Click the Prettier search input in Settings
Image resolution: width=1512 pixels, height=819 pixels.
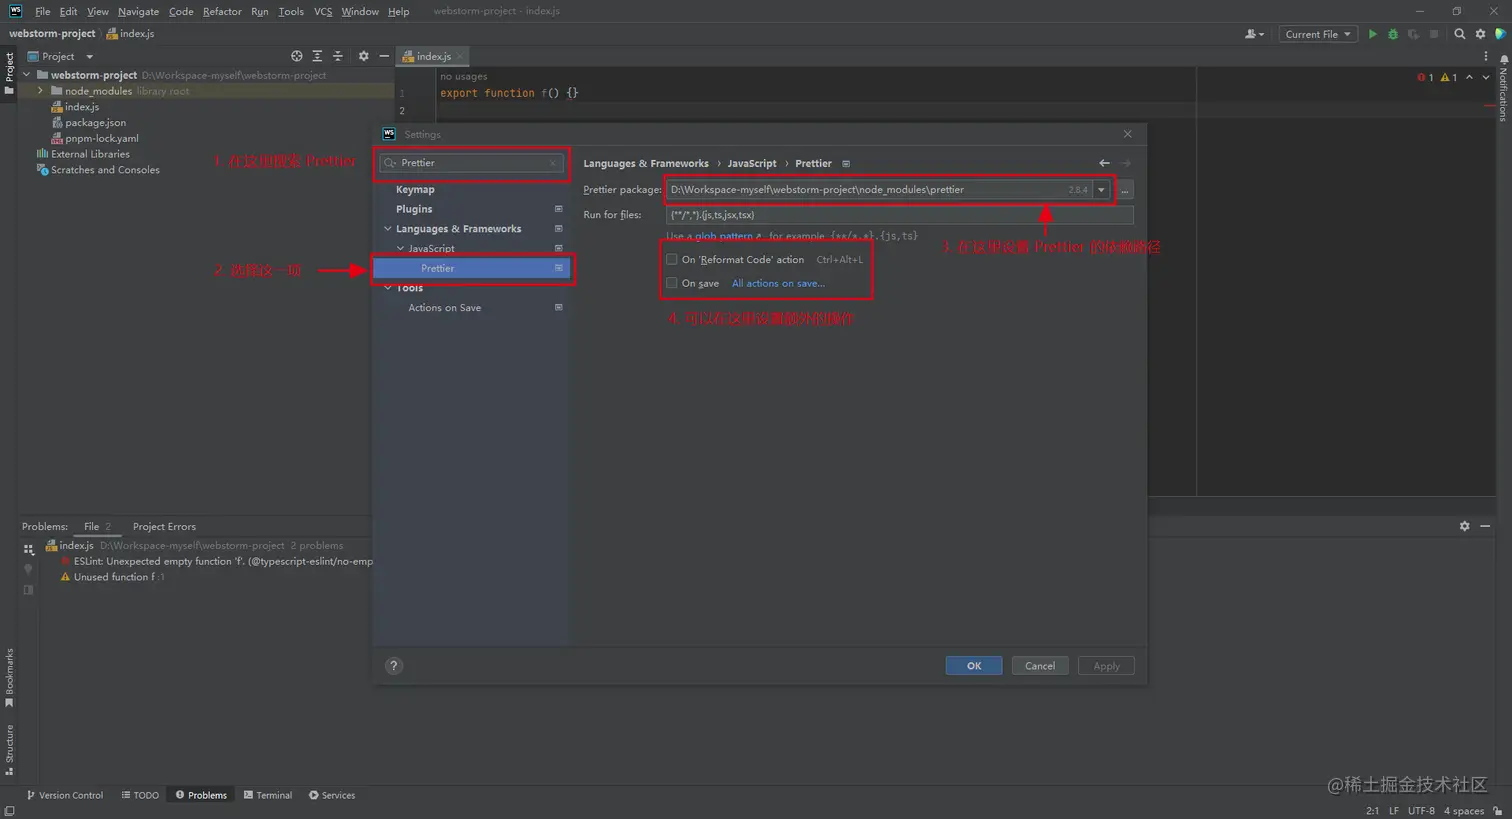click(472, 163)
